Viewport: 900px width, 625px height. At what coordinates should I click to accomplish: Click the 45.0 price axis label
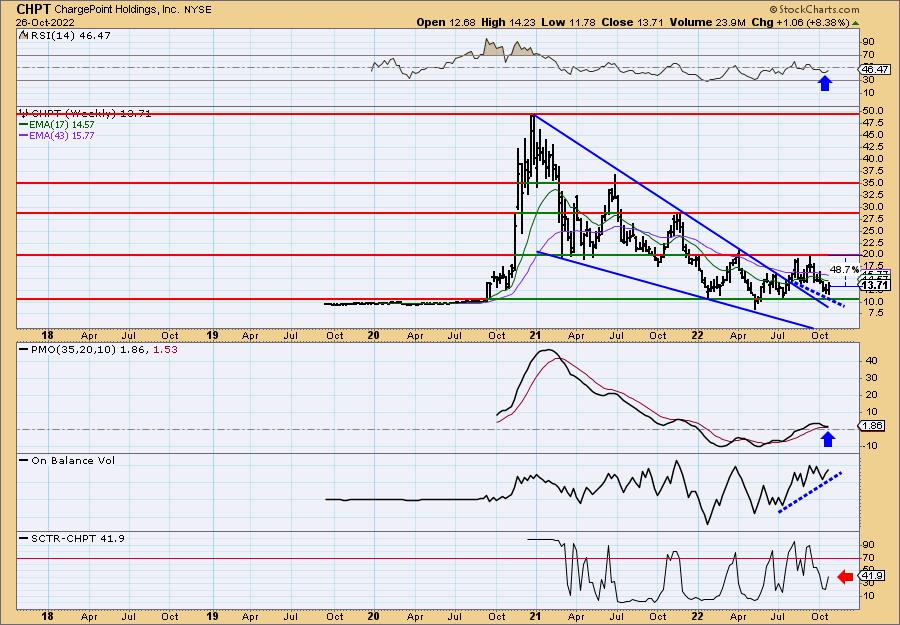[x=872, y=135]
